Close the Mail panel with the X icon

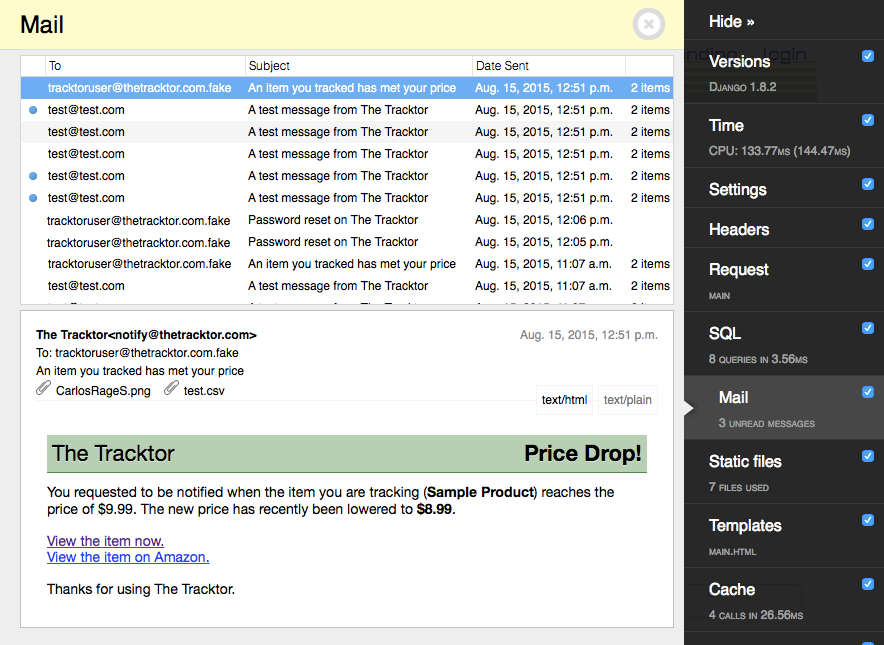coord(649,24)
